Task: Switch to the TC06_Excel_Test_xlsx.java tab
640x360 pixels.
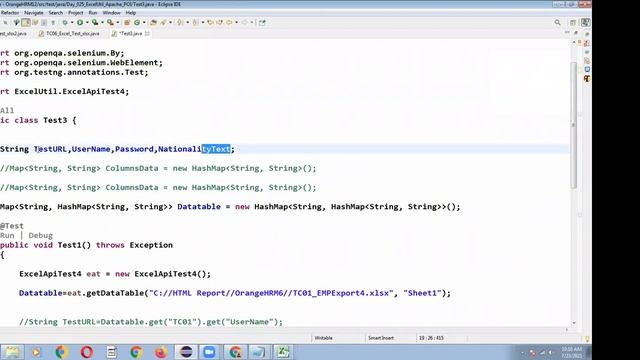Action: point(69,33)
